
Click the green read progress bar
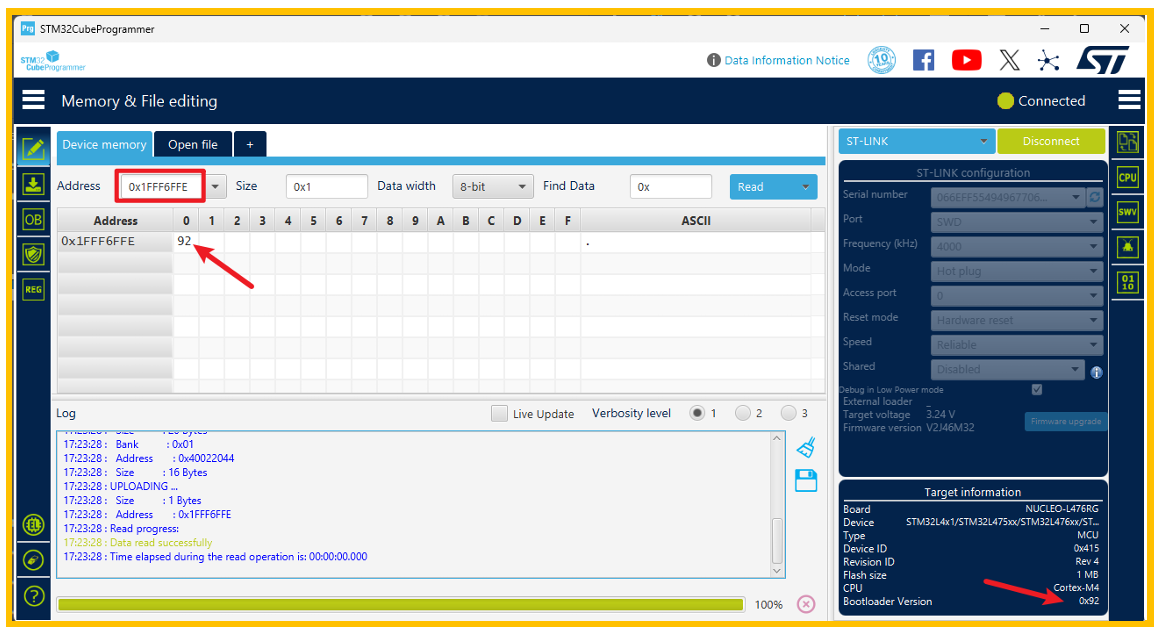(400, 604)
